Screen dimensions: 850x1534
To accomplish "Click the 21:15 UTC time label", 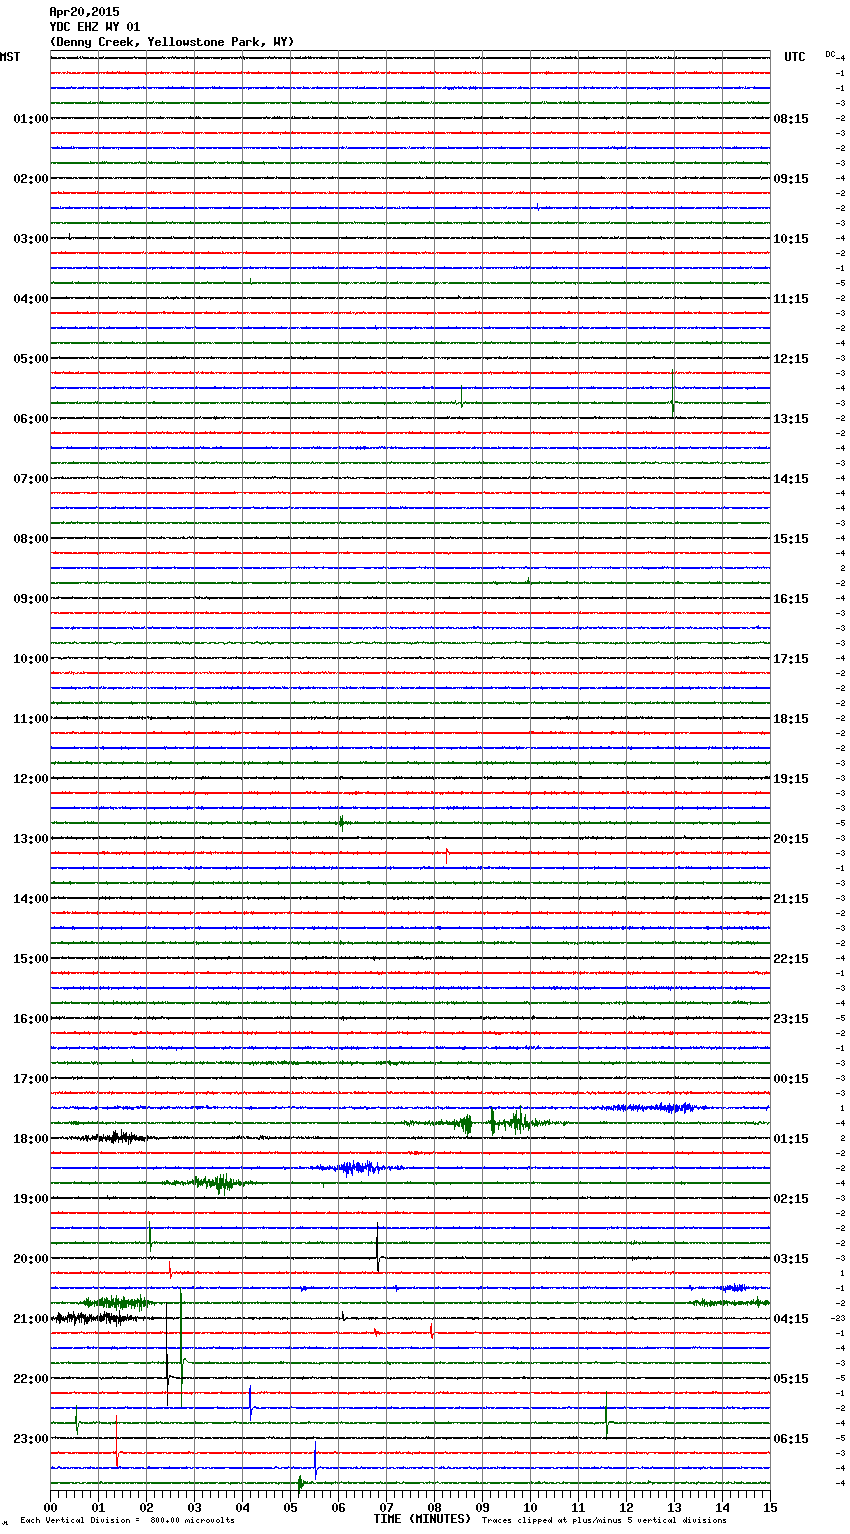I will coord(791,899).
